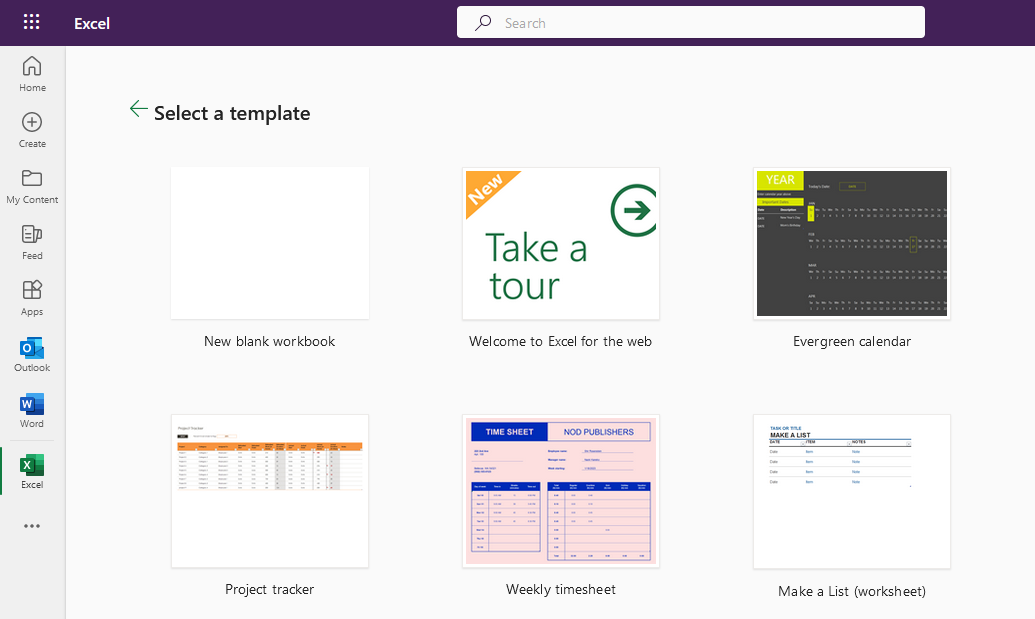Click the Excel title in header

point(92,23)
